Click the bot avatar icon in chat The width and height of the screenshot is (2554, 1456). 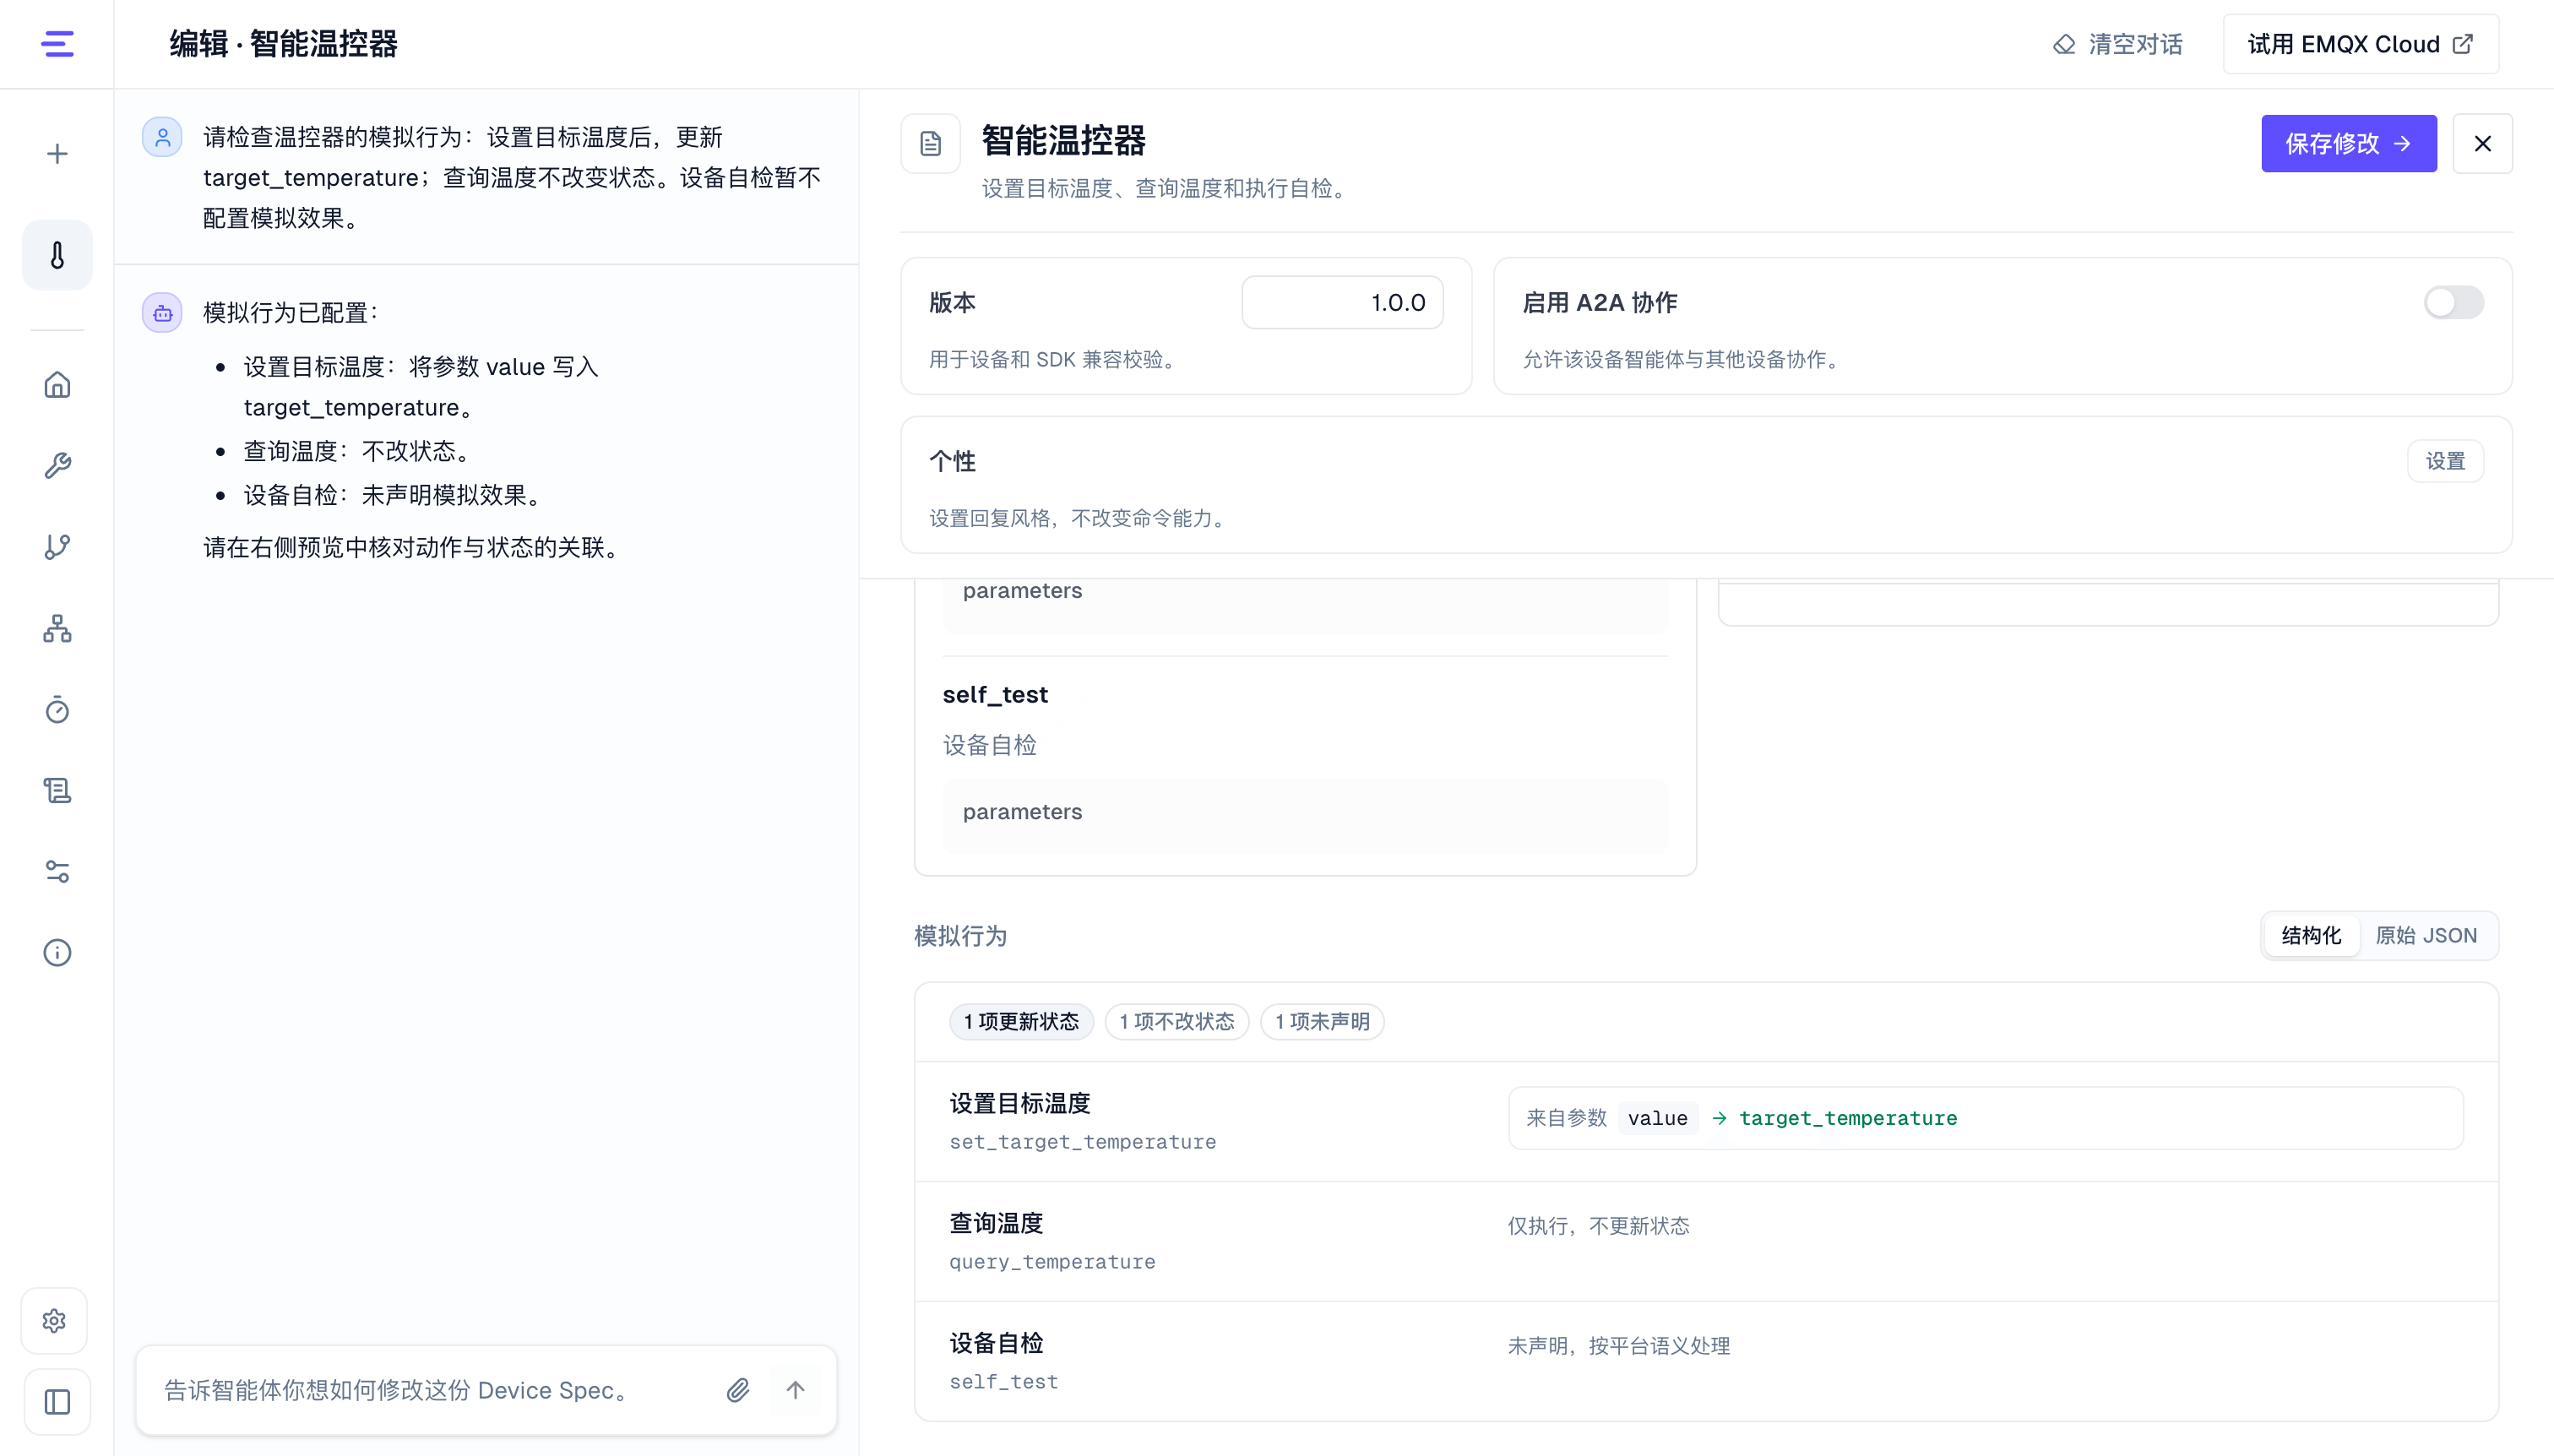[162, 313]
